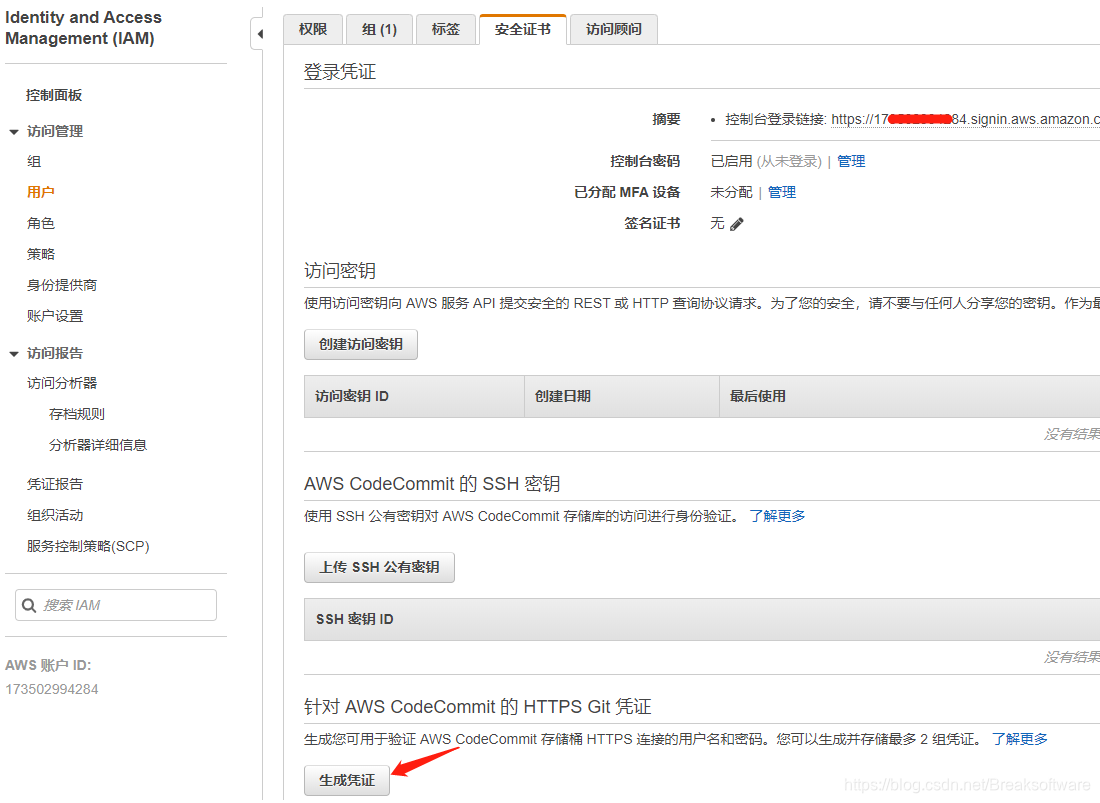Click 管理 link next to 控制台密码
The width and height of the screenshot is (1100, 803).
tap(851, 161)
